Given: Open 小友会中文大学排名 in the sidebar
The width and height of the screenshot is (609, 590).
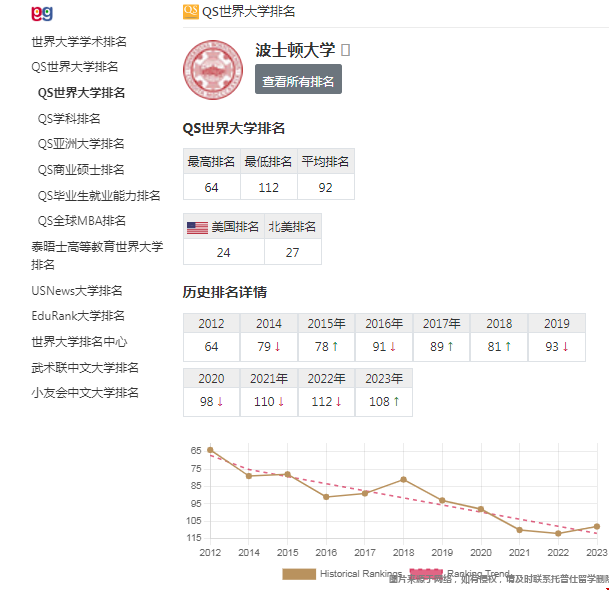Looking at the screenshot, I should coord(85,393).
